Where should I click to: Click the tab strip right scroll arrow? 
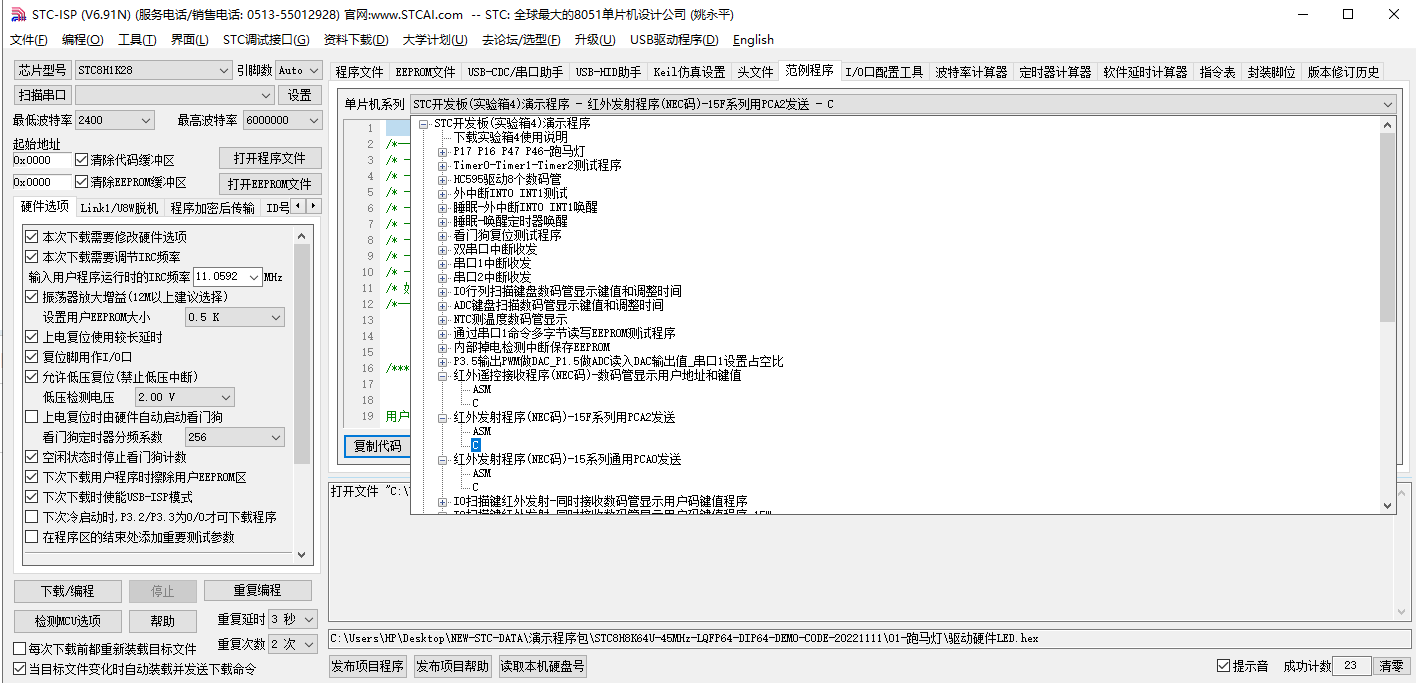pos(314,206)
